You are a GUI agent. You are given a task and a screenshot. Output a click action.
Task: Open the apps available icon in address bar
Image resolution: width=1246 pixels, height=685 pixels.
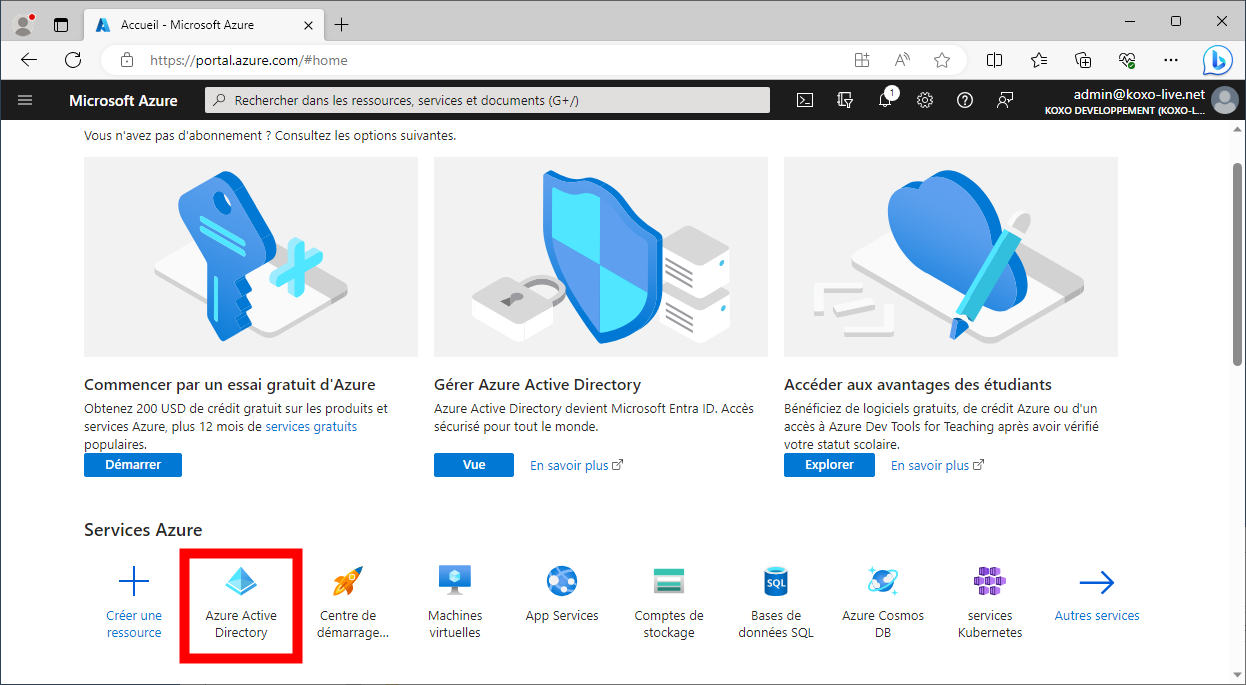(862, 60)
